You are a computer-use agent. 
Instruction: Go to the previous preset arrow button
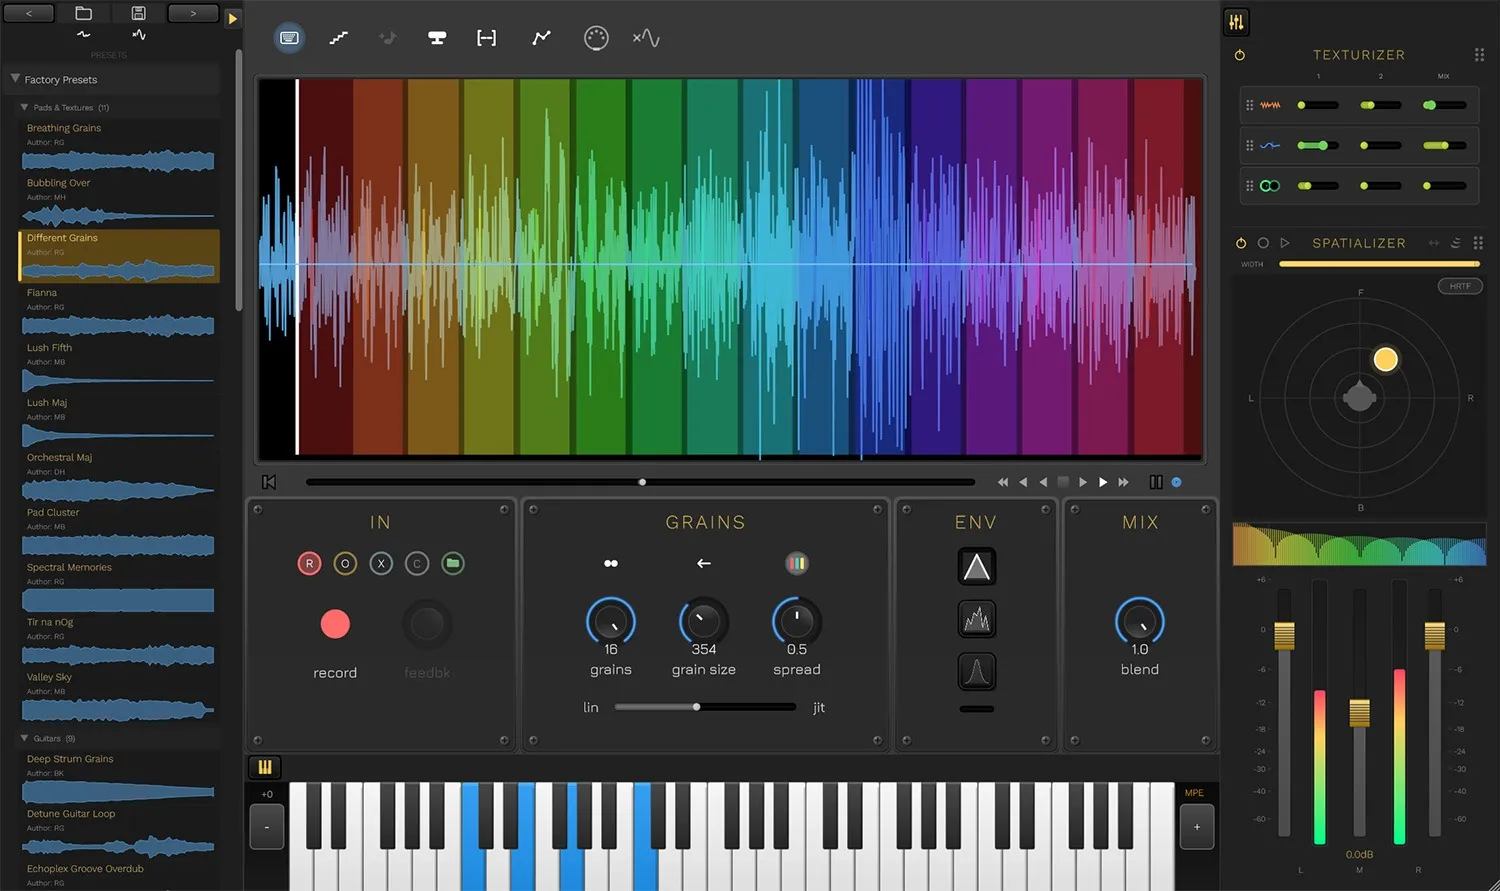coord(29,13)
